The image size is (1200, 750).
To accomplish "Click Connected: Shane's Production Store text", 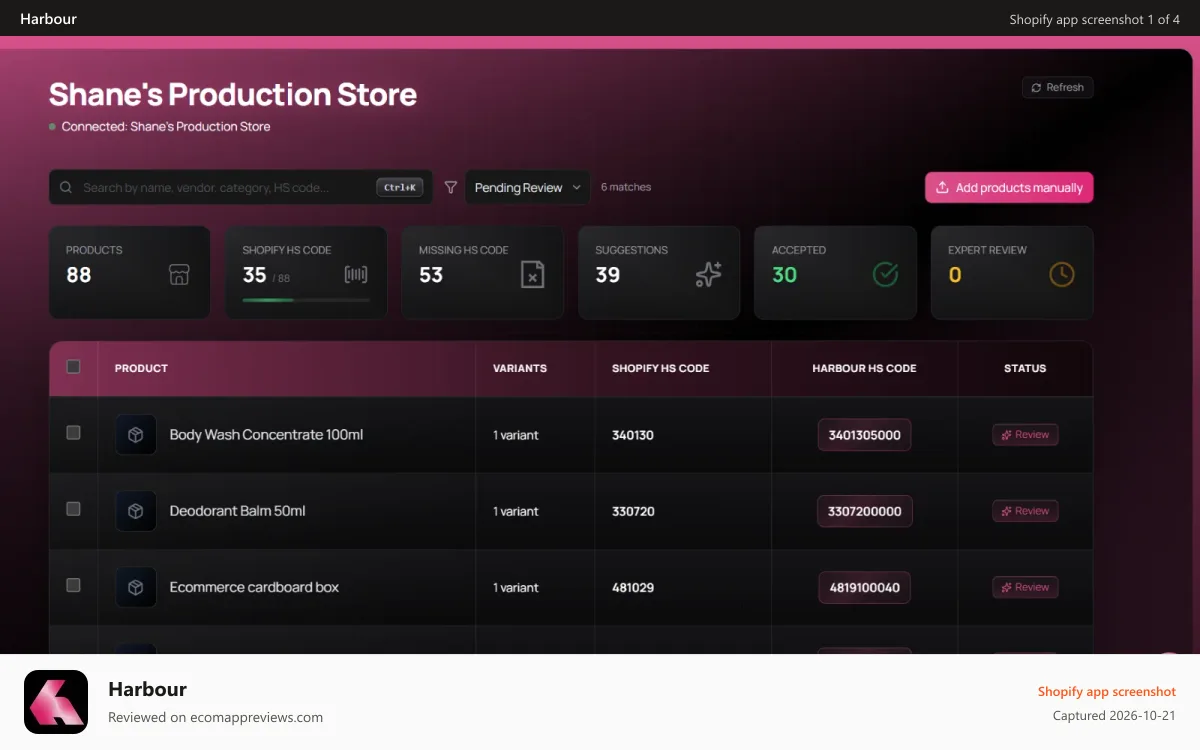I will (166, 127).
